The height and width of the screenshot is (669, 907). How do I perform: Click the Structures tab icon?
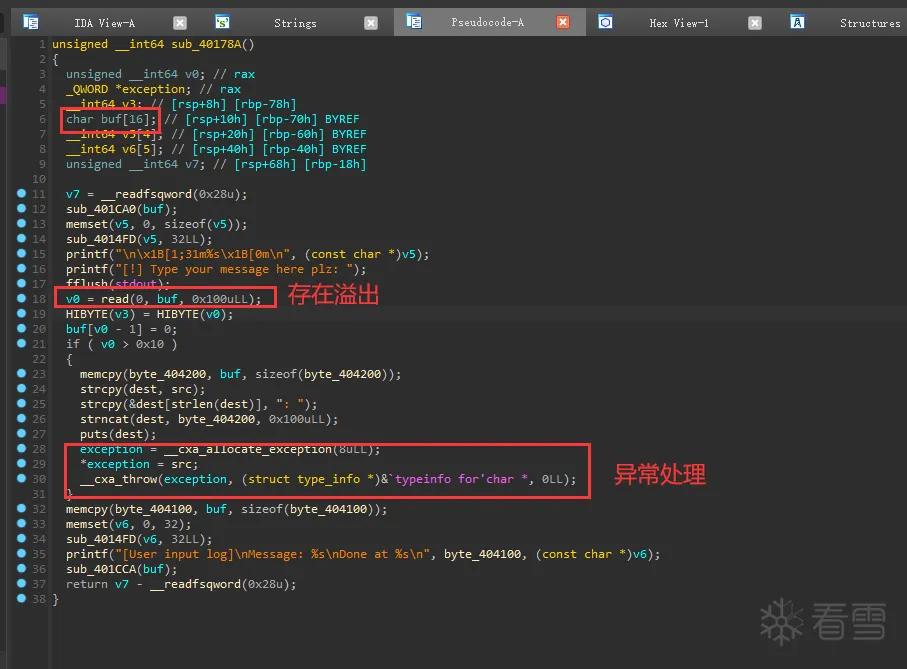[797, 23]
